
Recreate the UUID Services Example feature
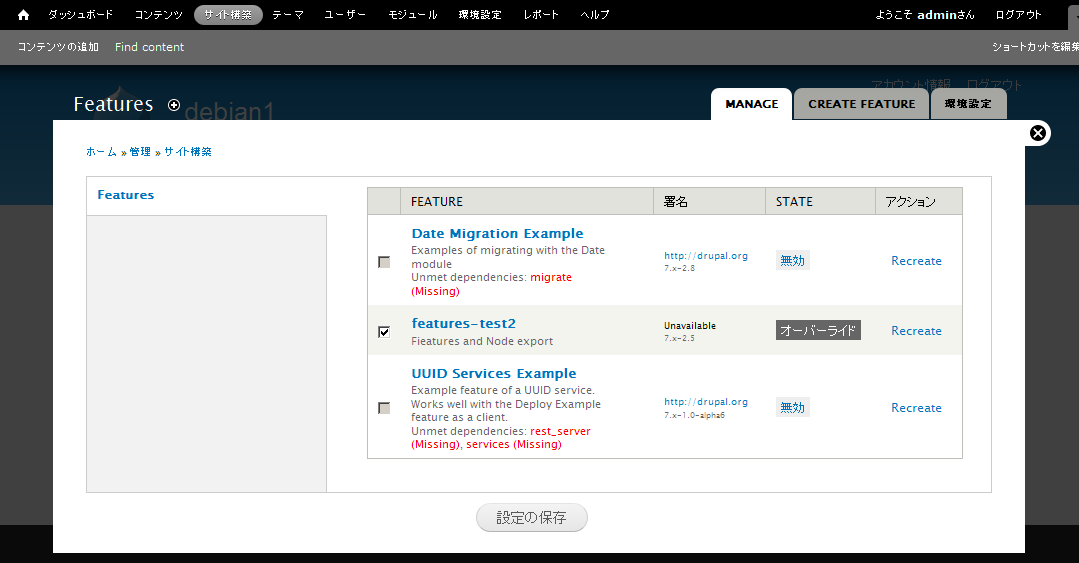pos(916,408)
